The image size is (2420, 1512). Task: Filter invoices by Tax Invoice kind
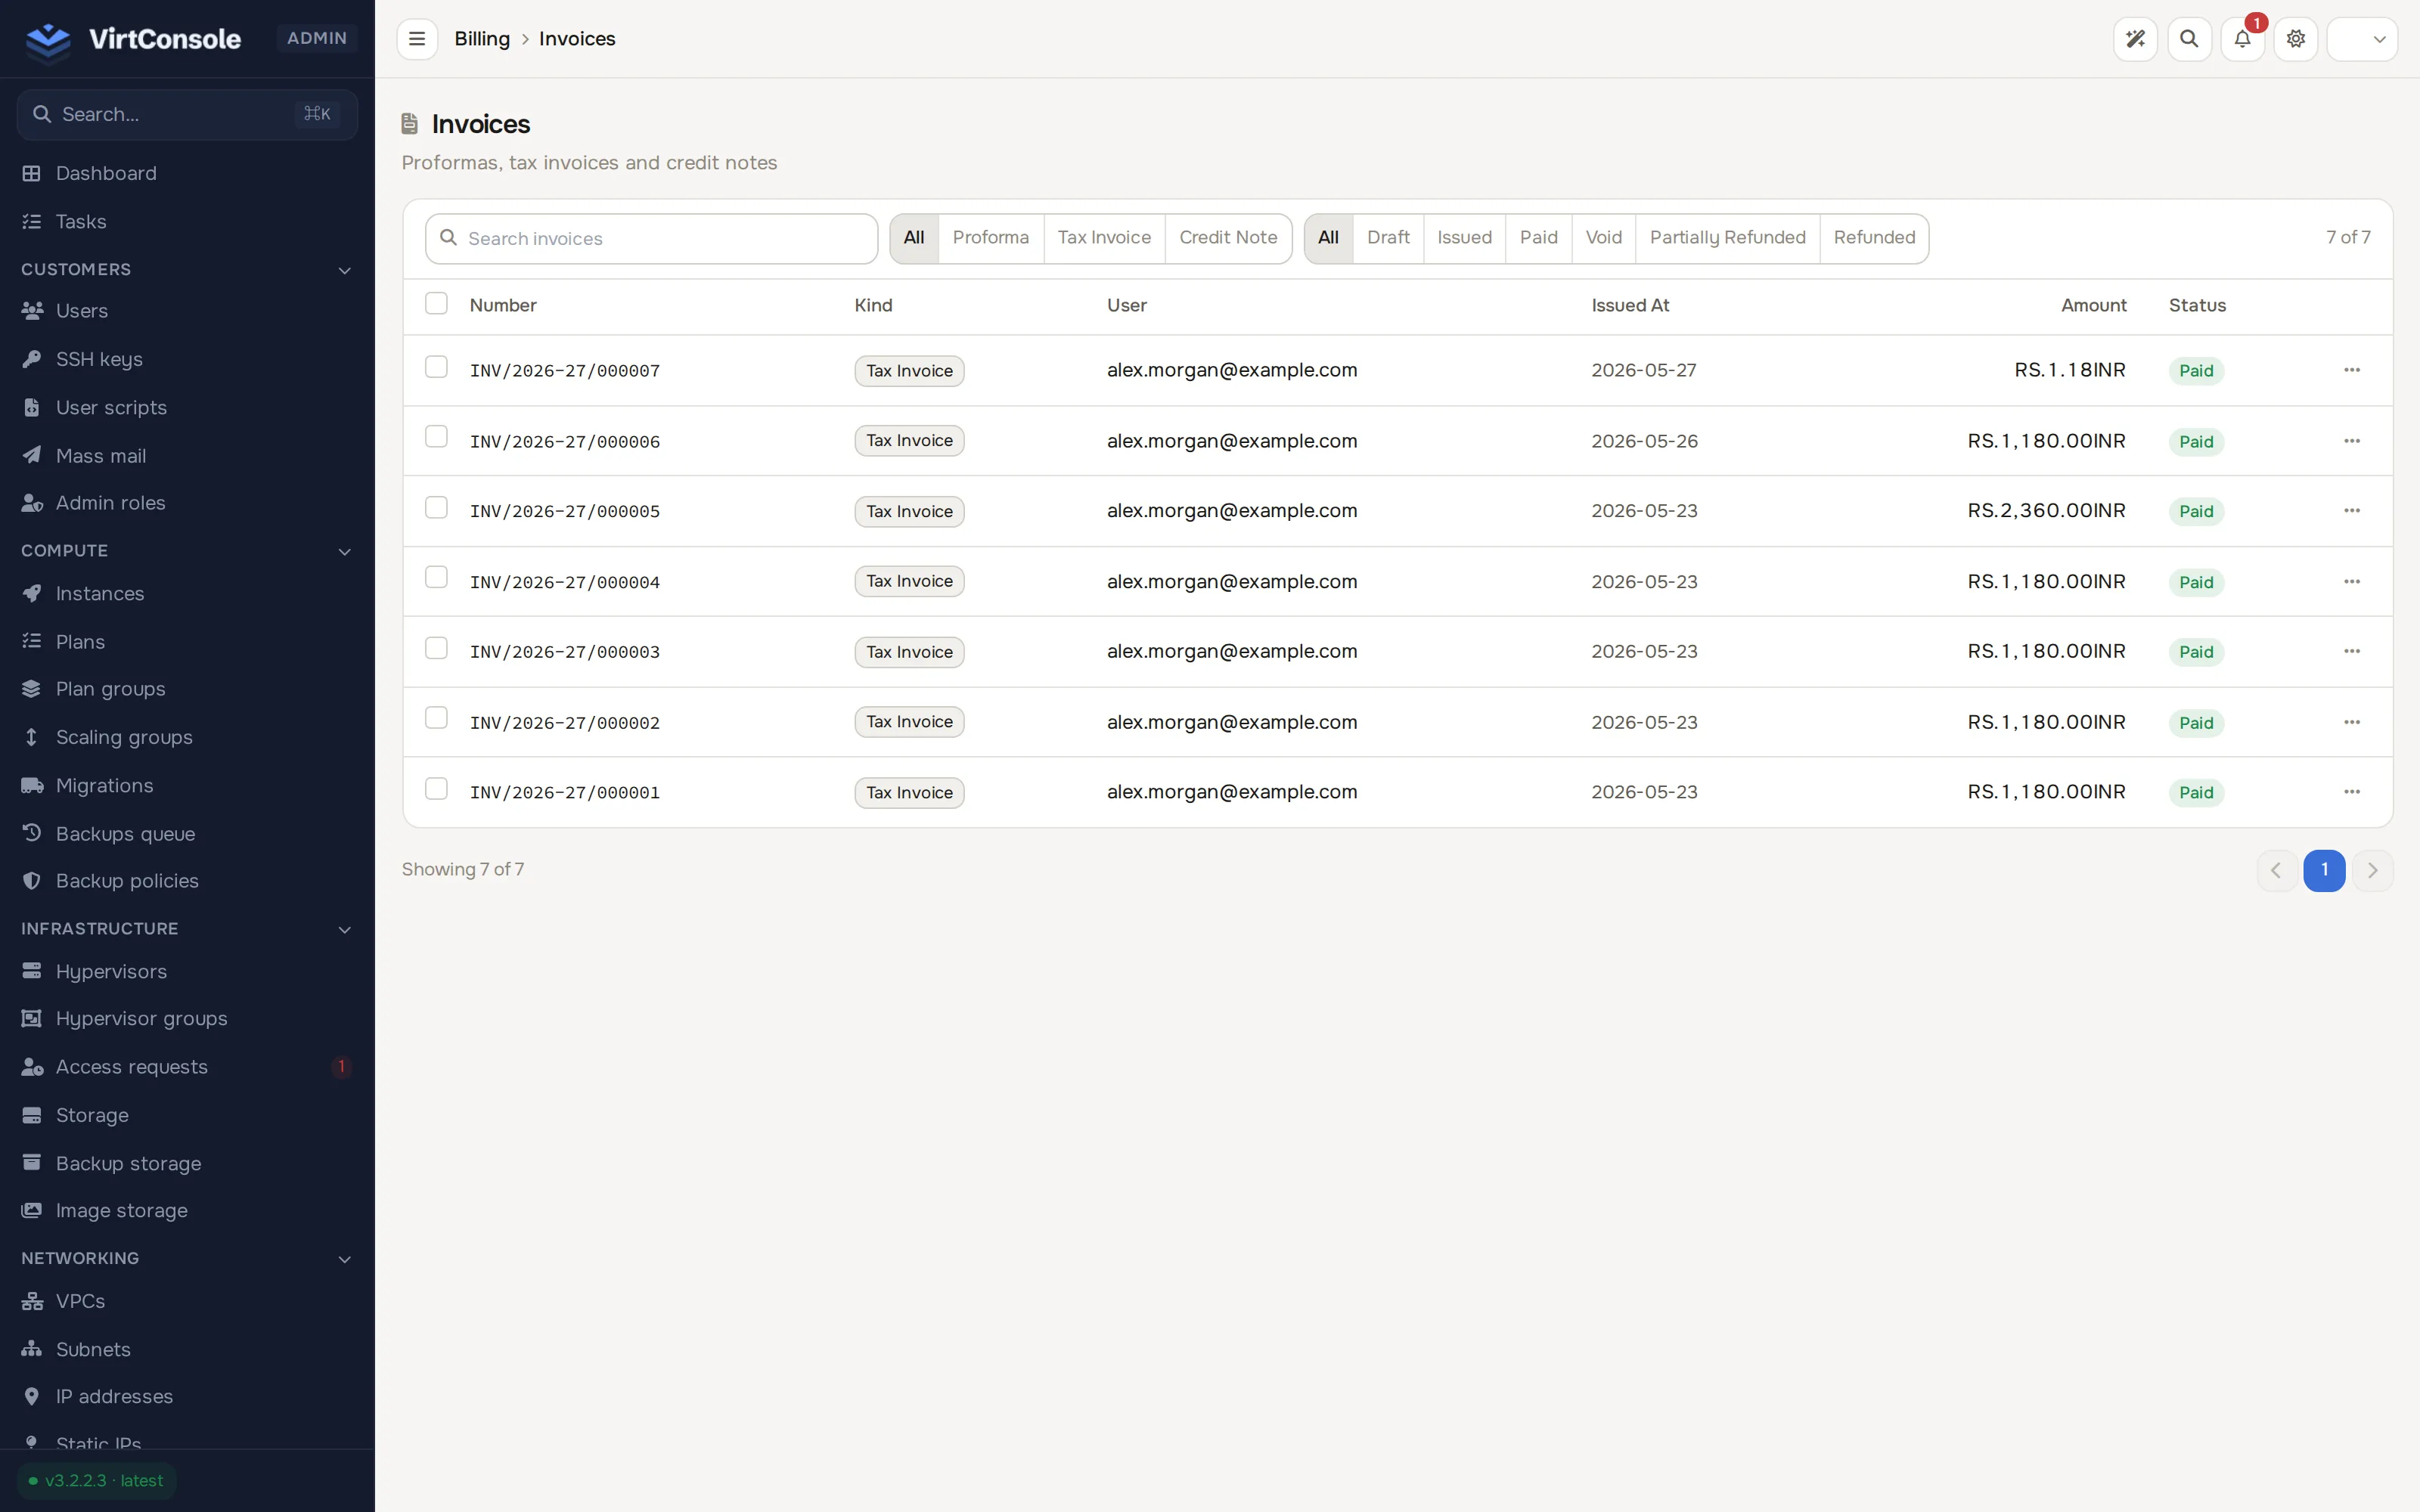tap(1104, 238)
